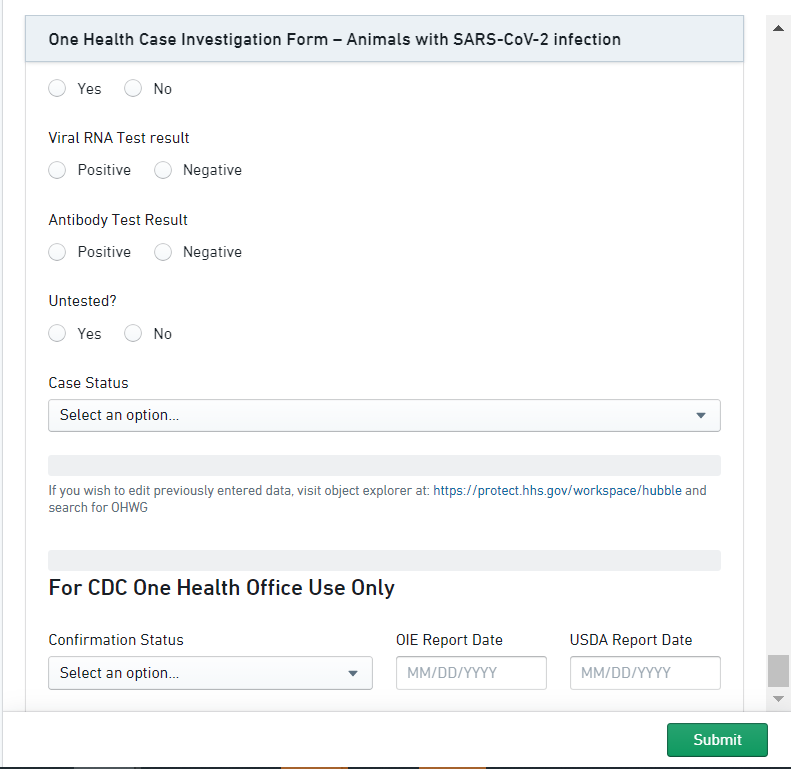This screenshot has width=791, height=769.
Task: Click the scrollbar down arrow
Action: [778, 698]
